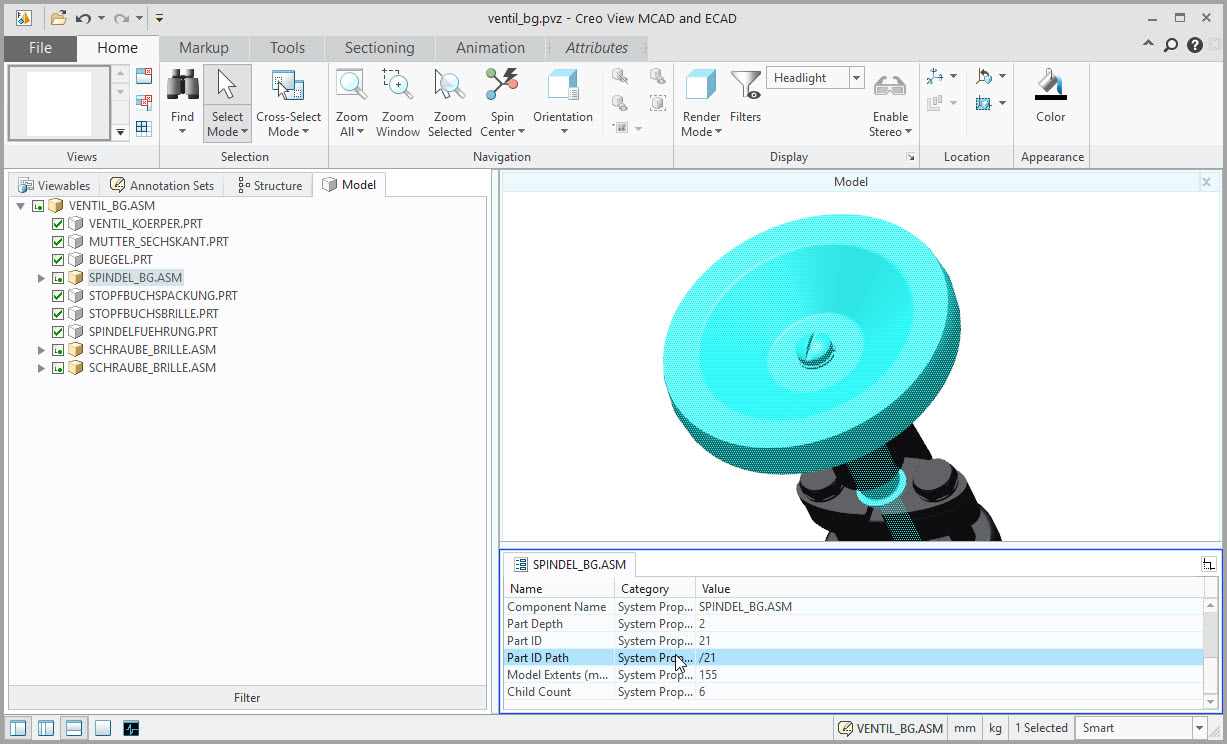Switch to the Sectioning ribbon tab

coord(379,48)
